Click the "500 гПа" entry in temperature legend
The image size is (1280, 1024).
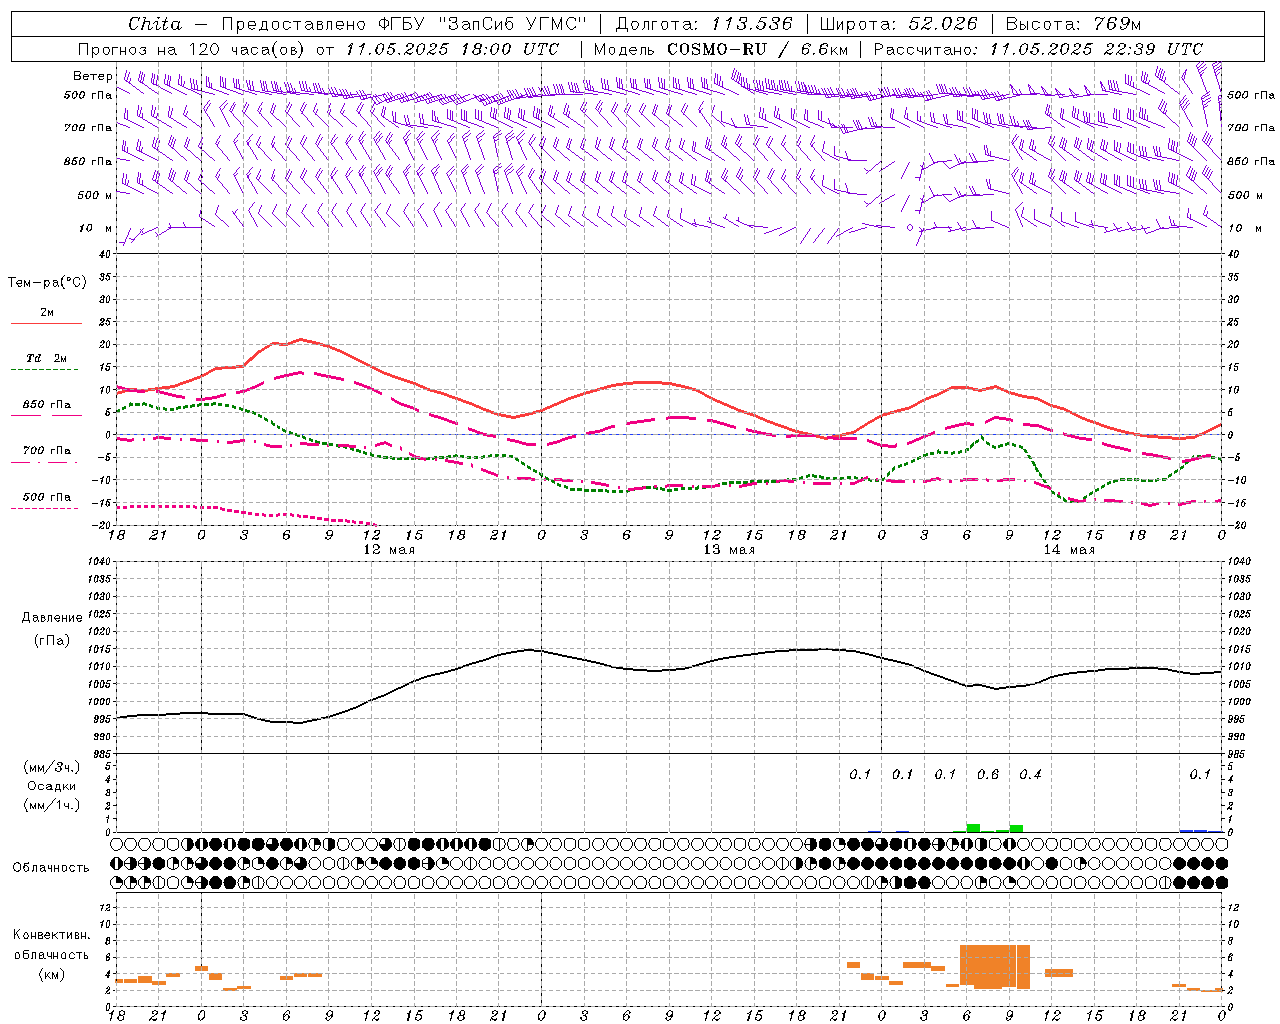point(47,497)
